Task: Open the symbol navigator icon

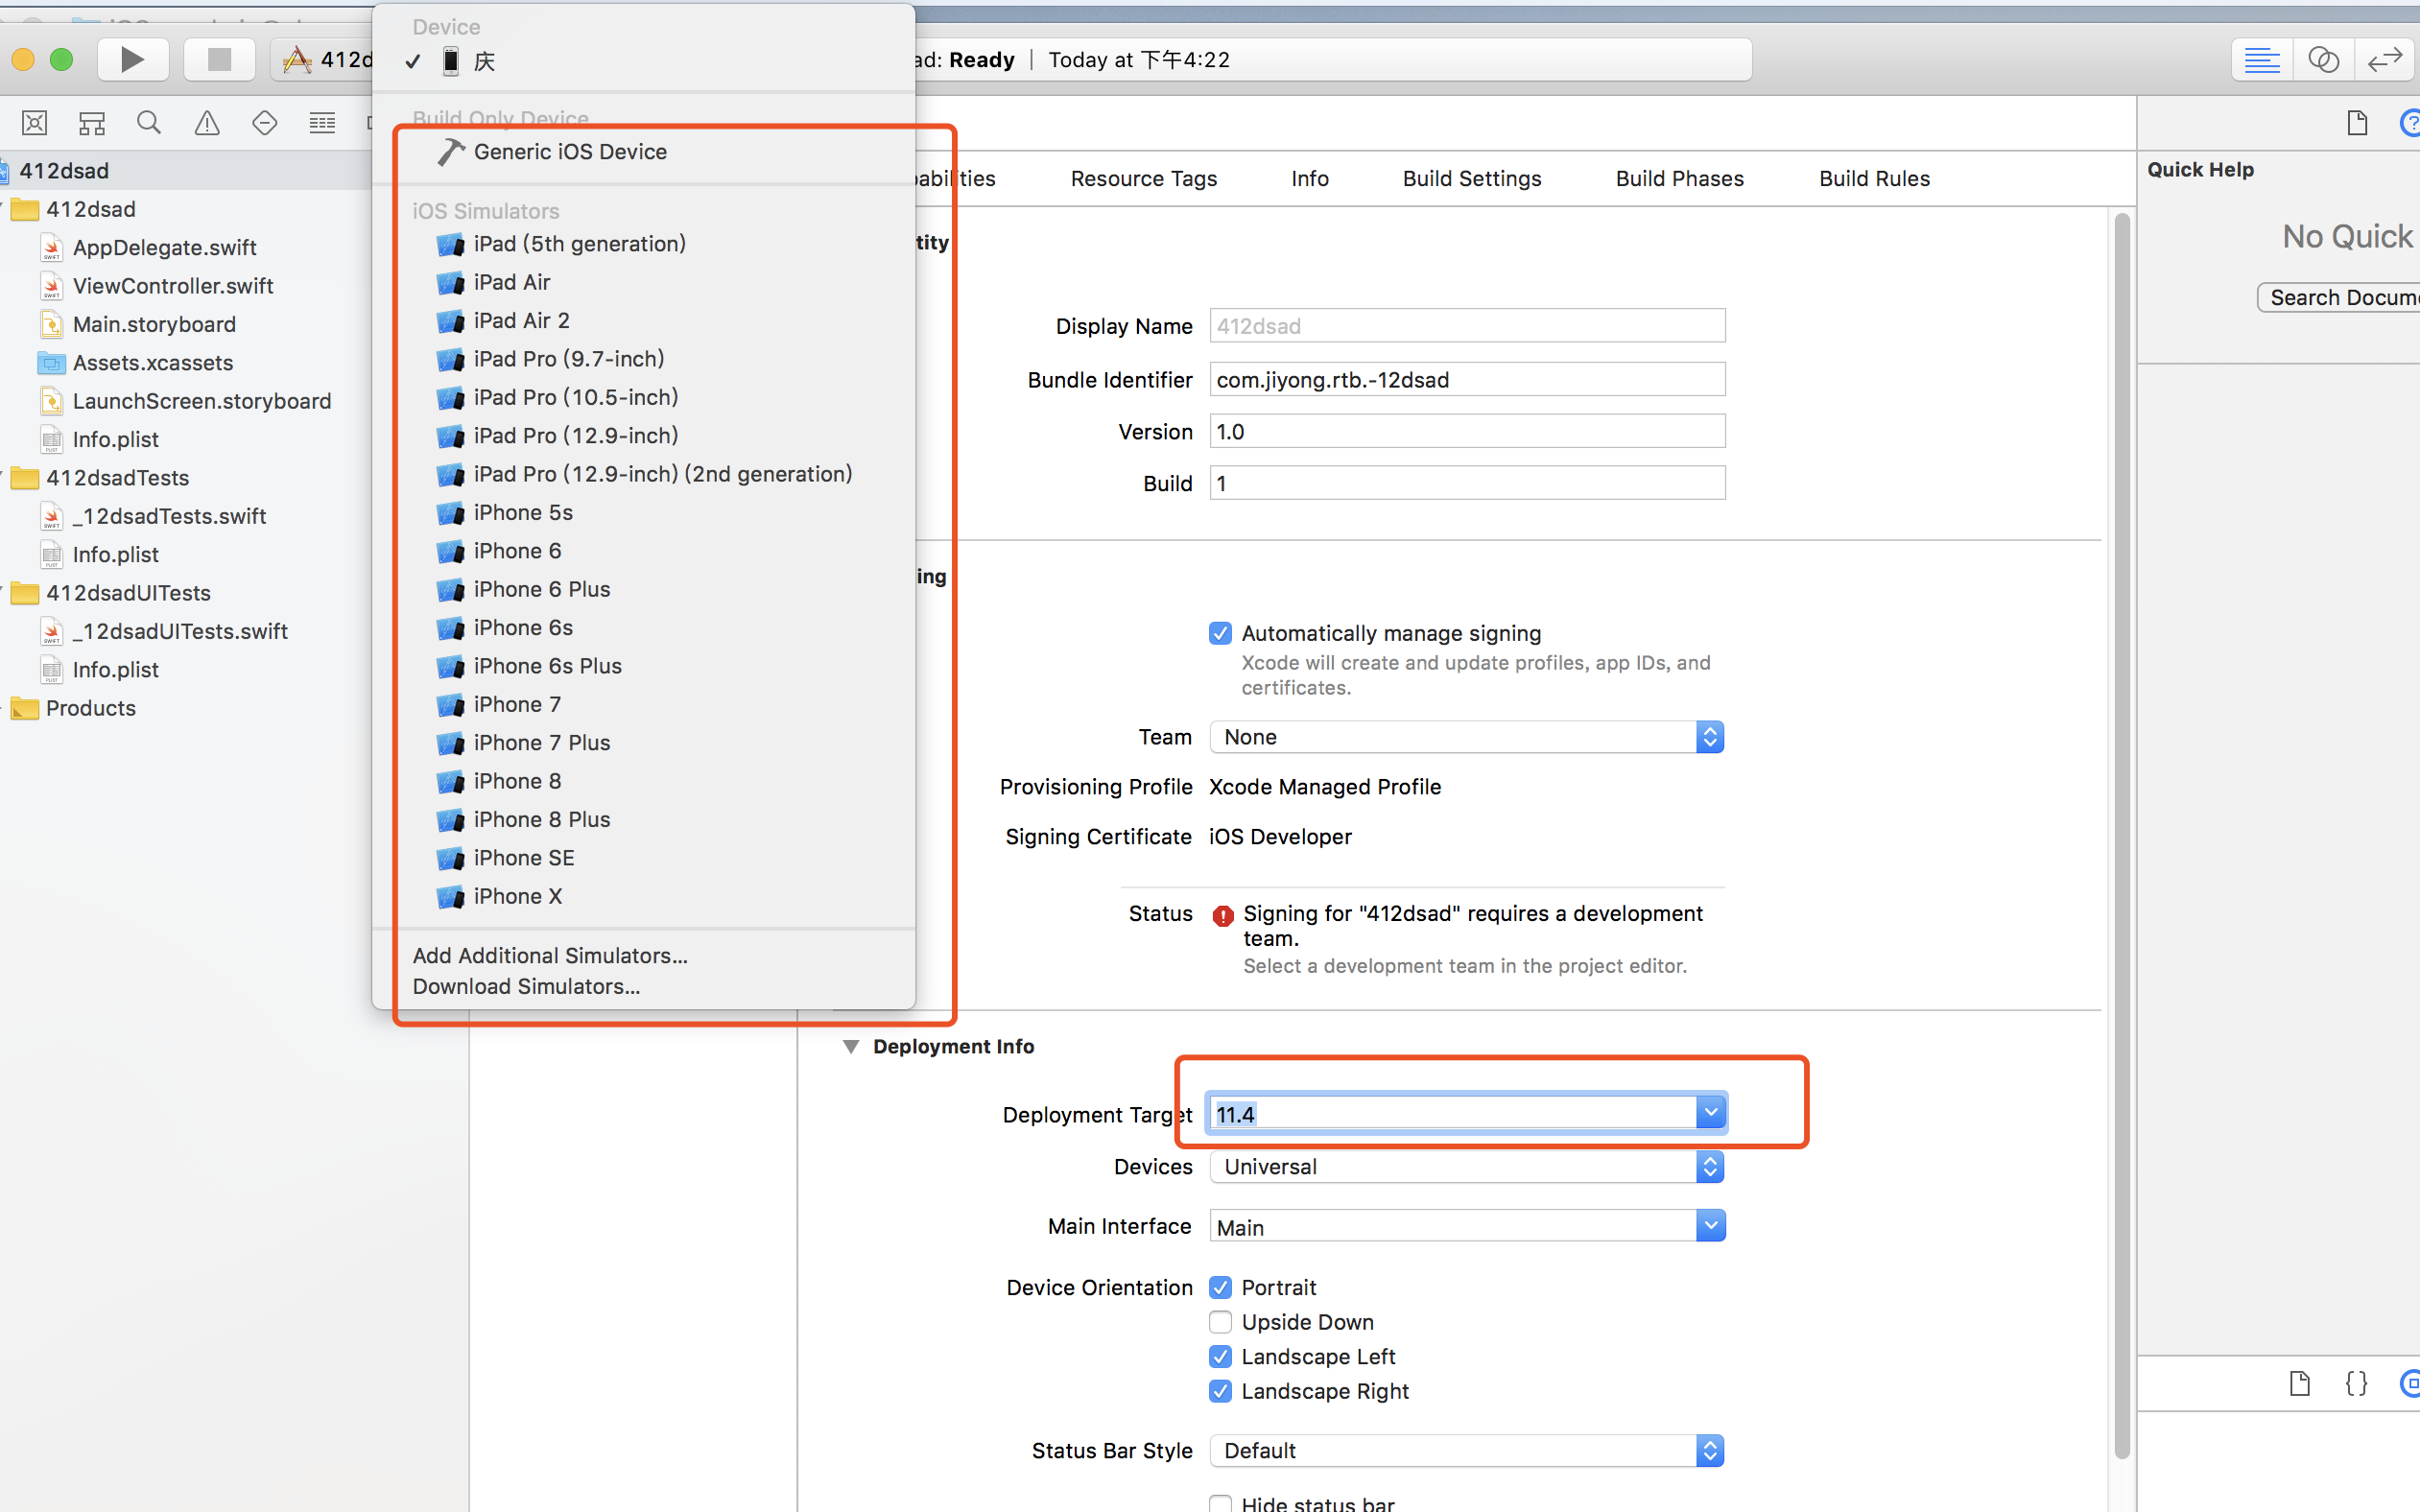Action: [x=92, y=123]
